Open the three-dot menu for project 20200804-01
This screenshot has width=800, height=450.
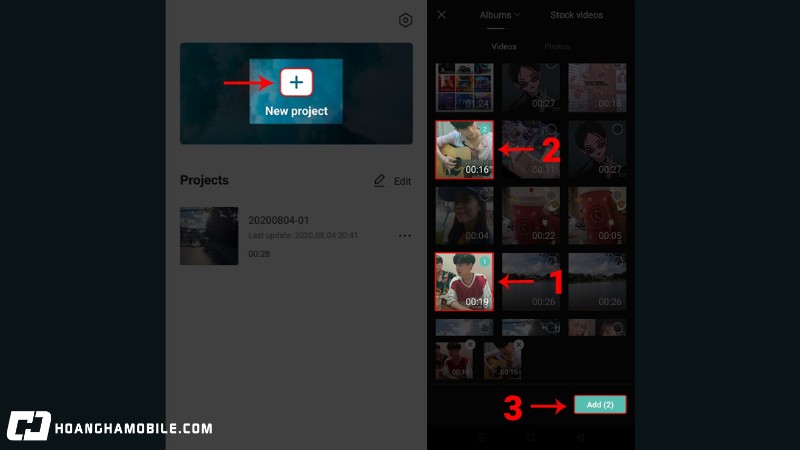[405, 236]
